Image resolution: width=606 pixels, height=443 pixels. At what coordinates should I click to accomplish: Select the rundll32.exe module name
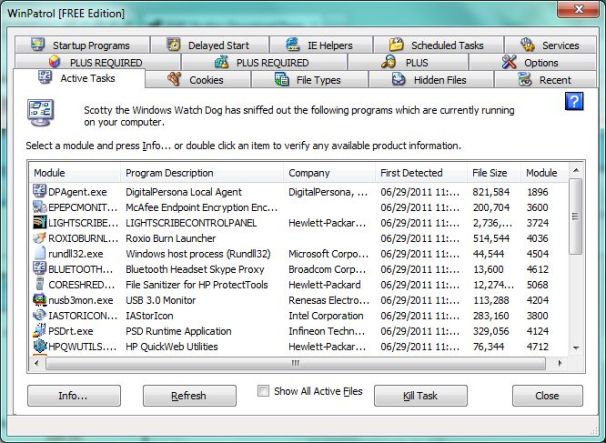tap(76, 254)
